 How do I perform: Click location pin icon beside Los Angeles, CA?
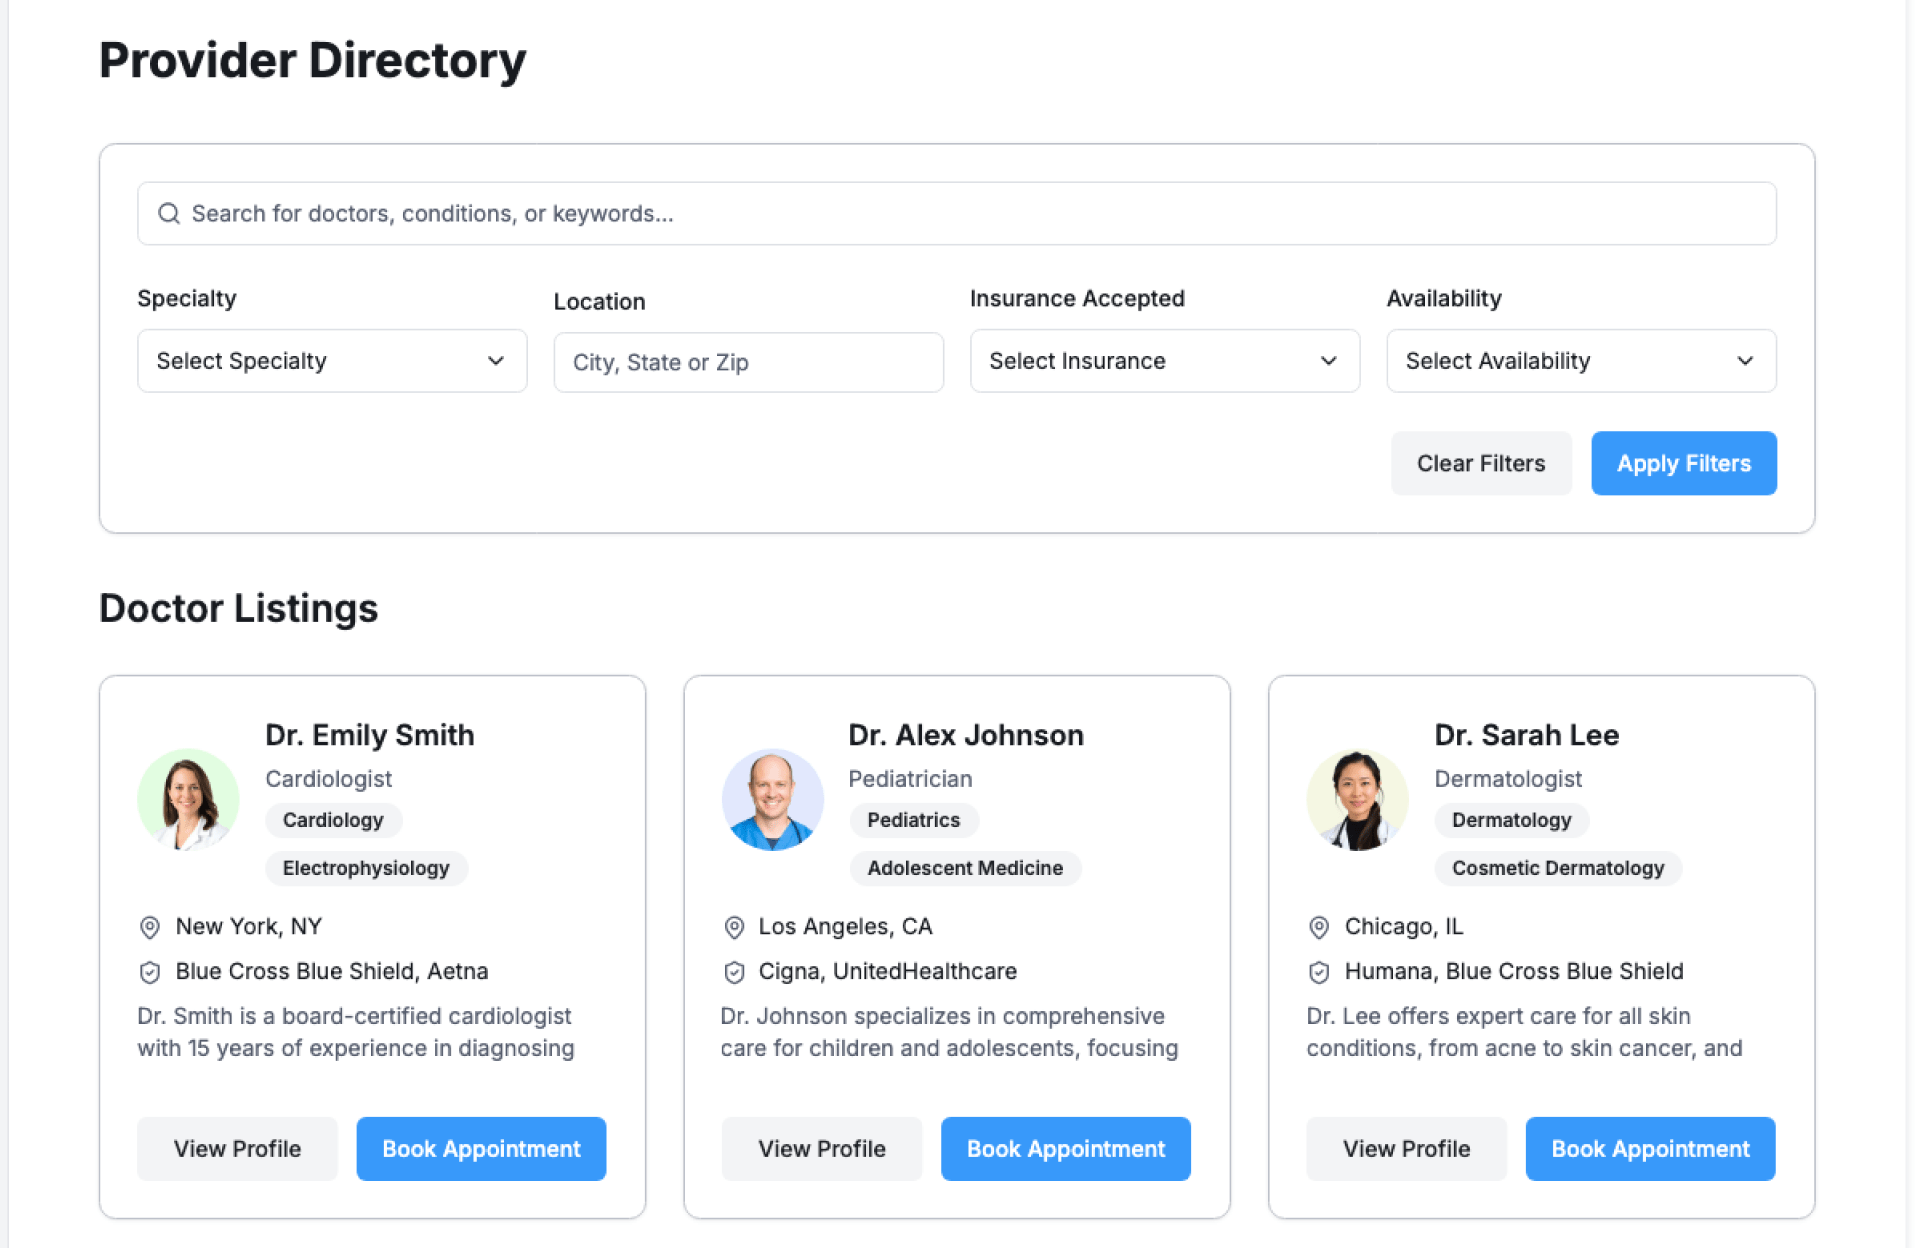click(x=734, y=928)
